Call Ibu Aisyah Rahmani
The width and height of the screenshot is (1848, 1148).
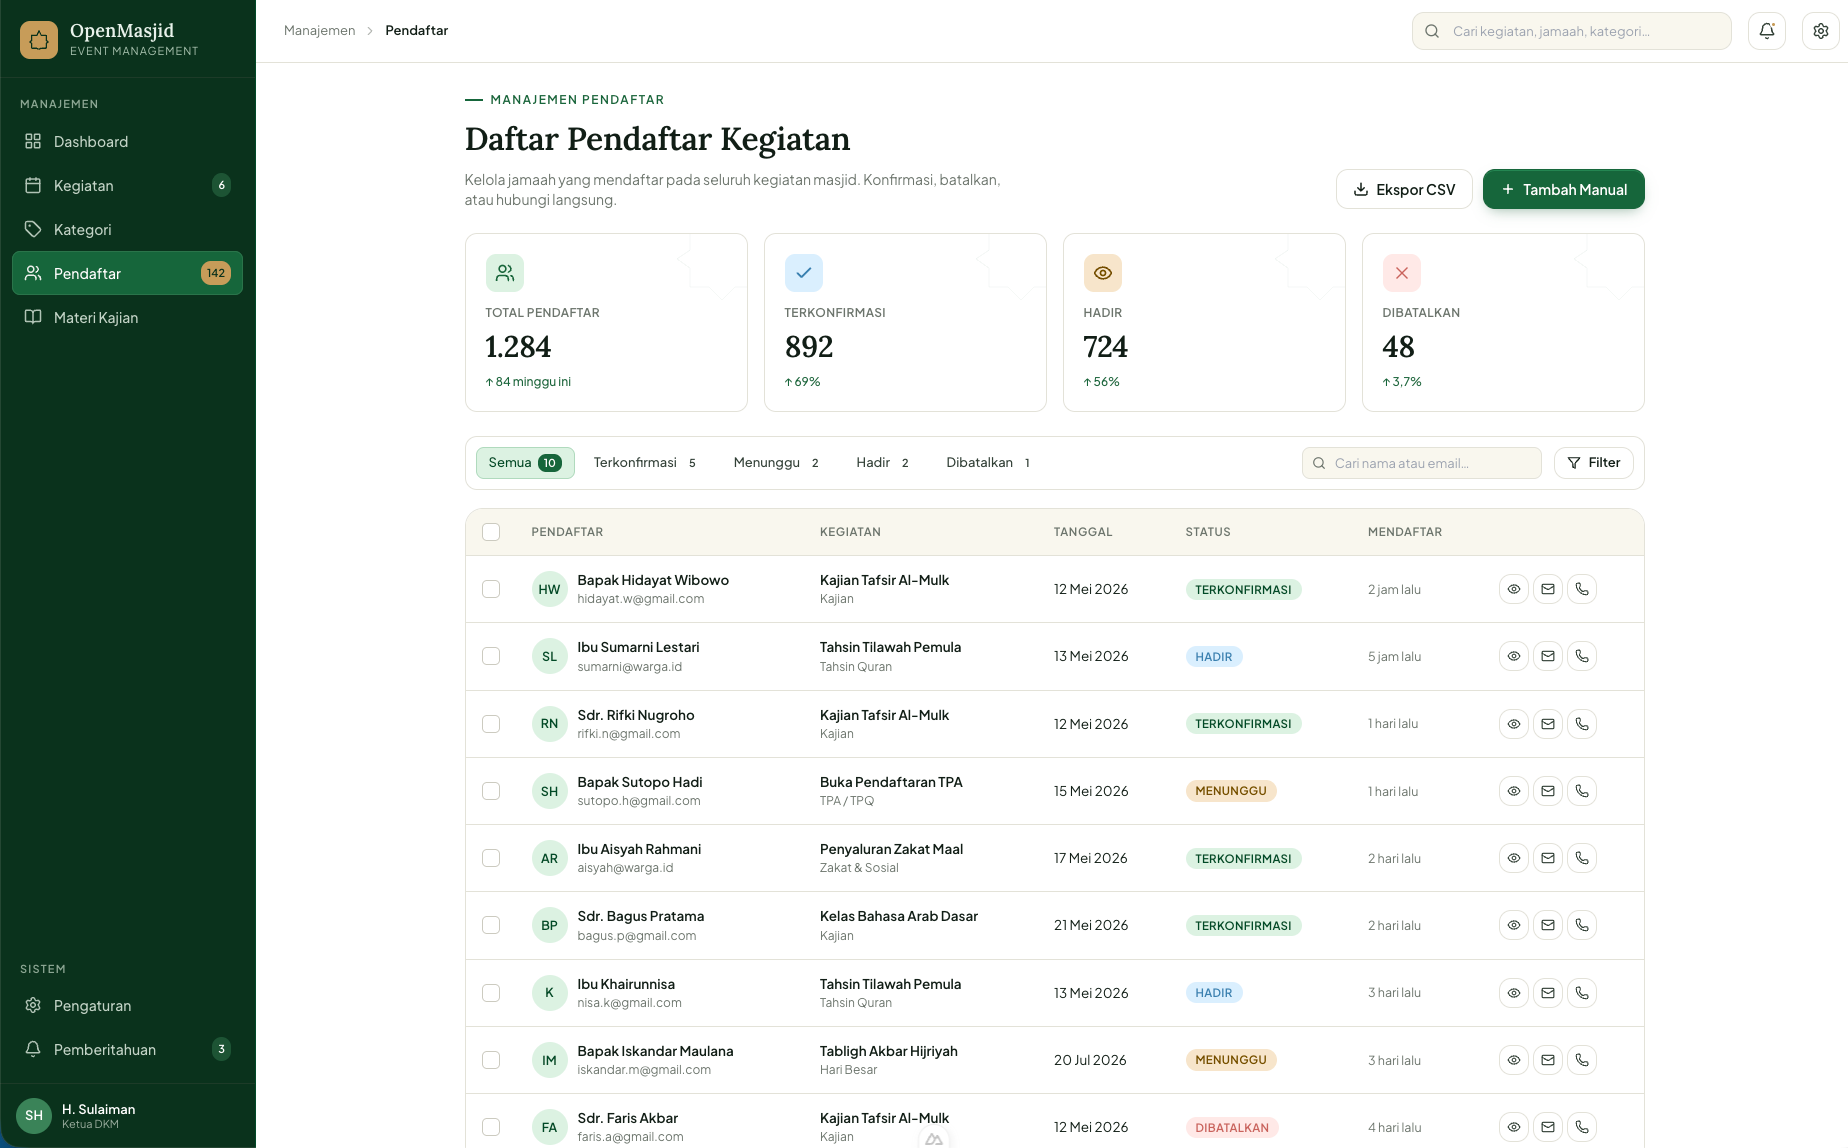(x=1582, y=858)
